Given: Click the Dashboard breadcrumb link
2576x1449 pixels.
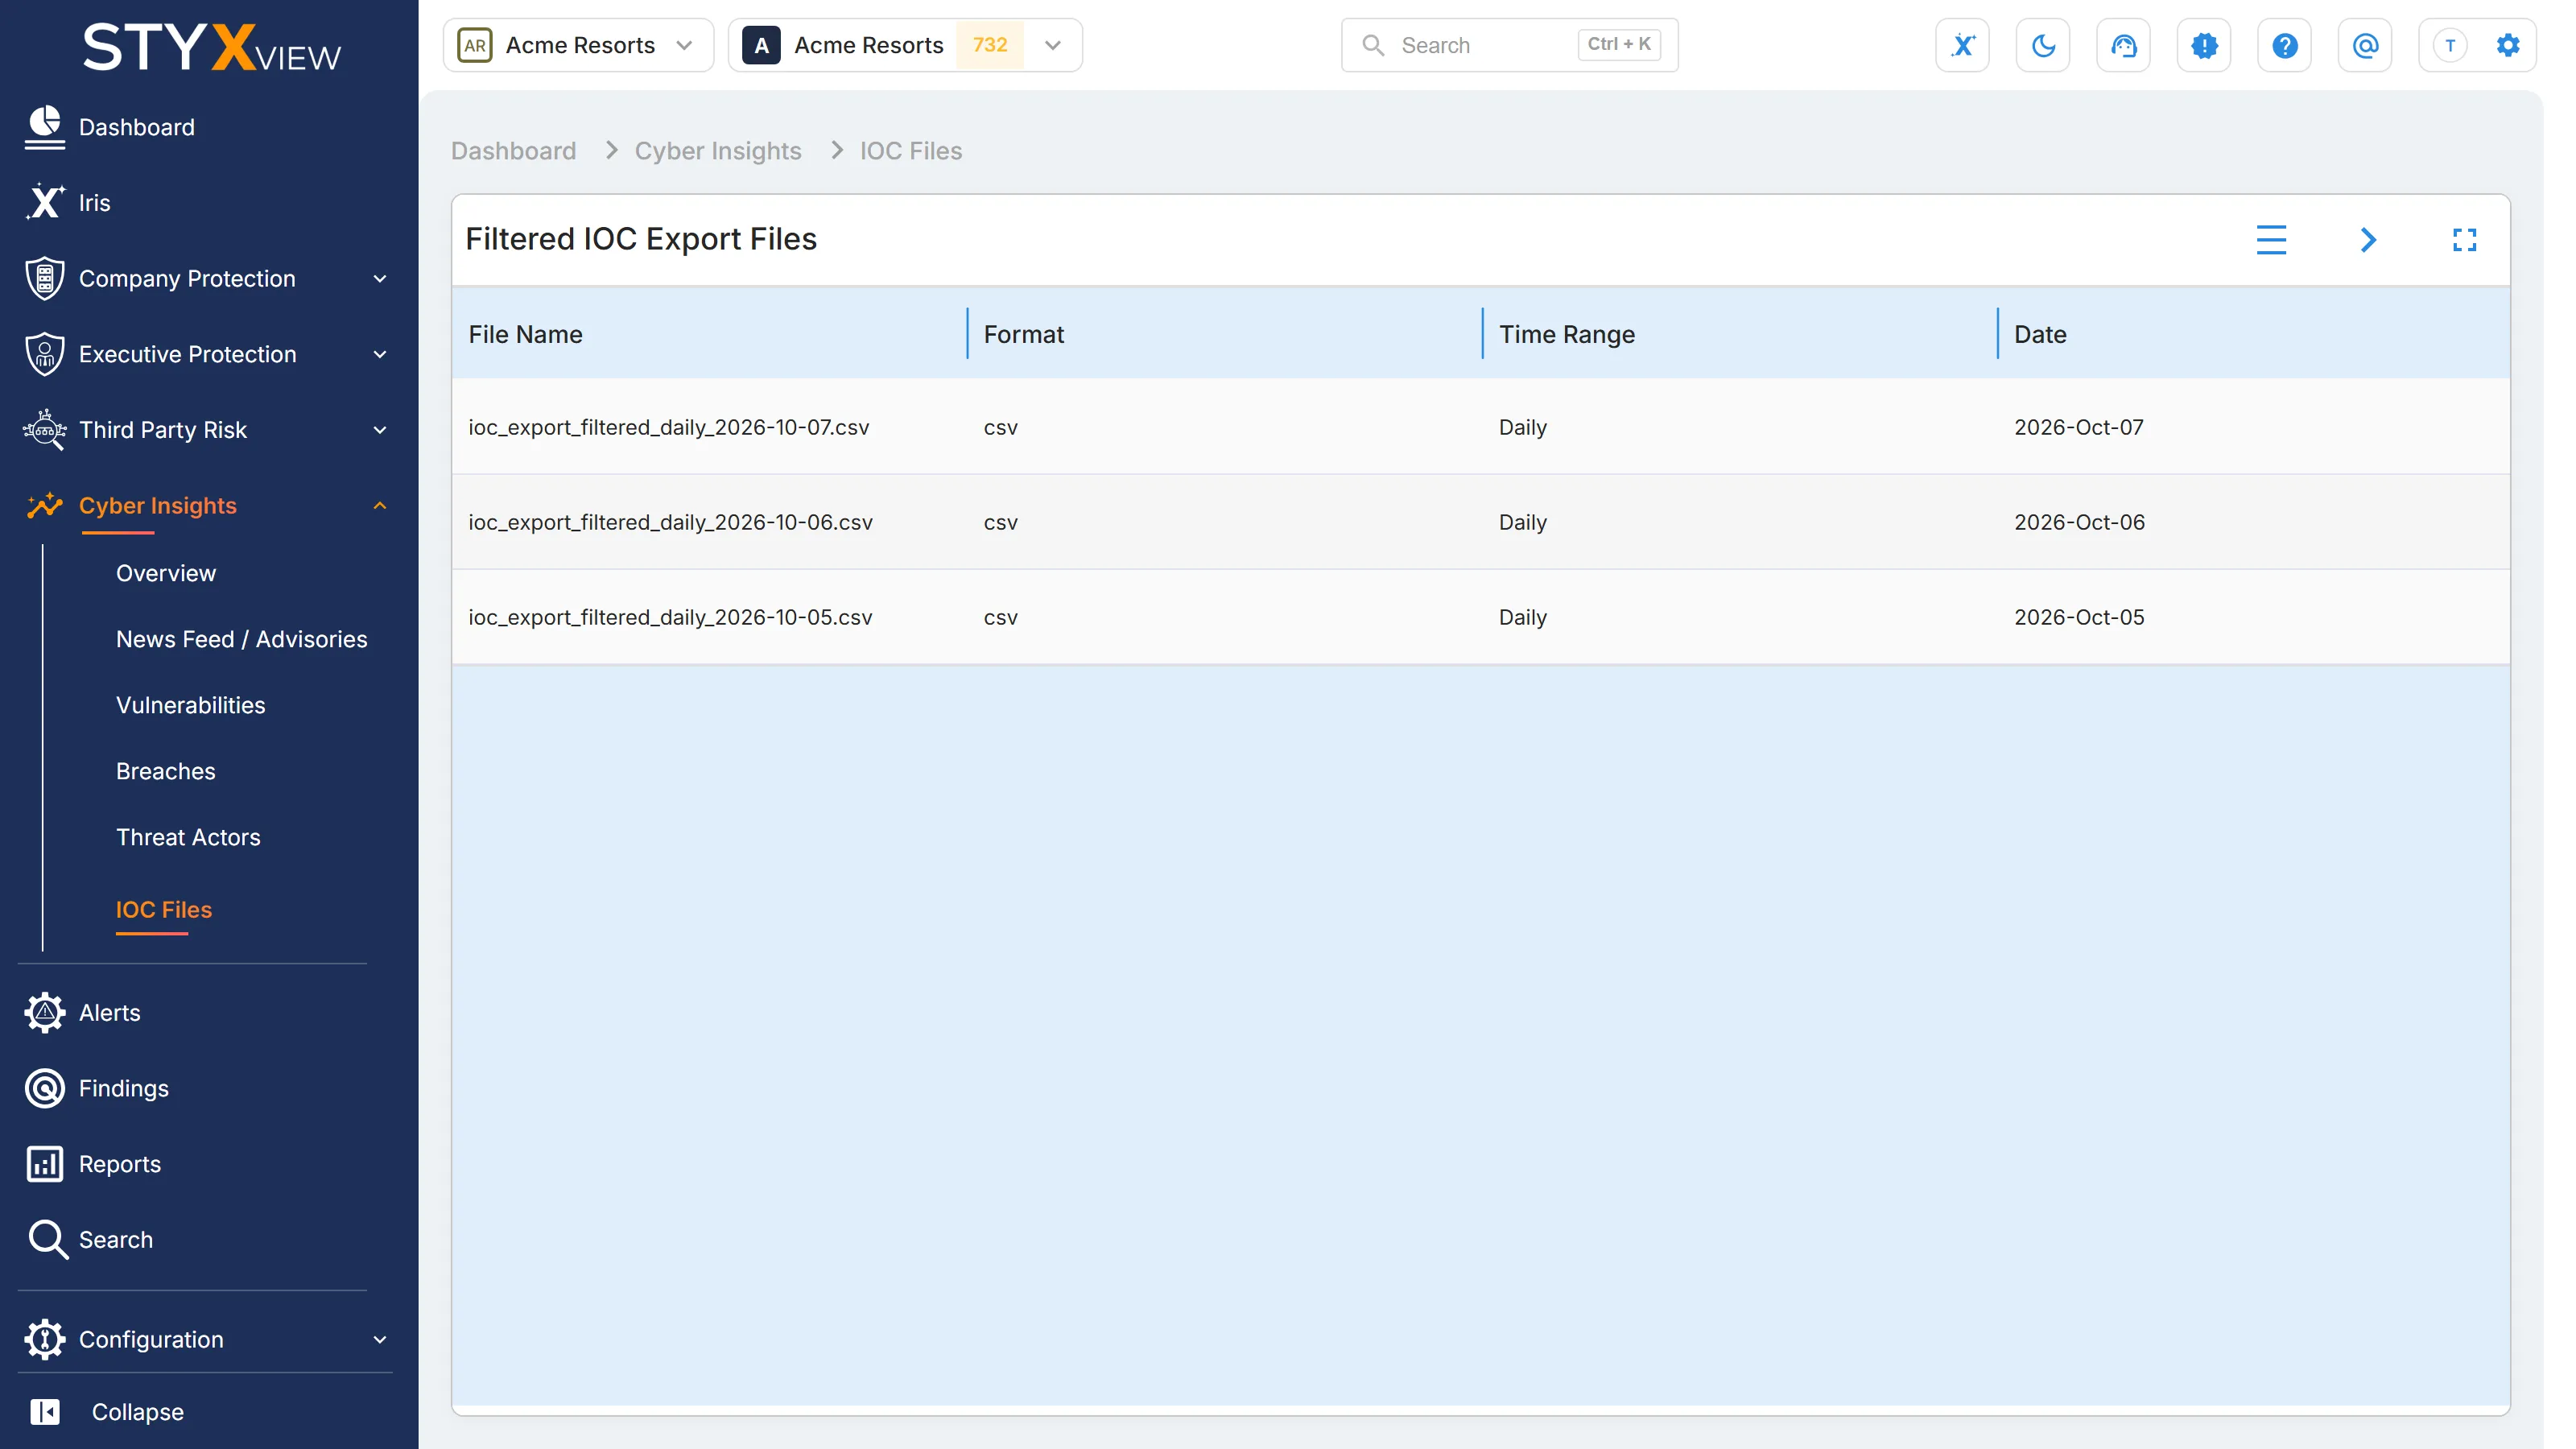Looking at the screenshot, I should [x=513, y=151].
